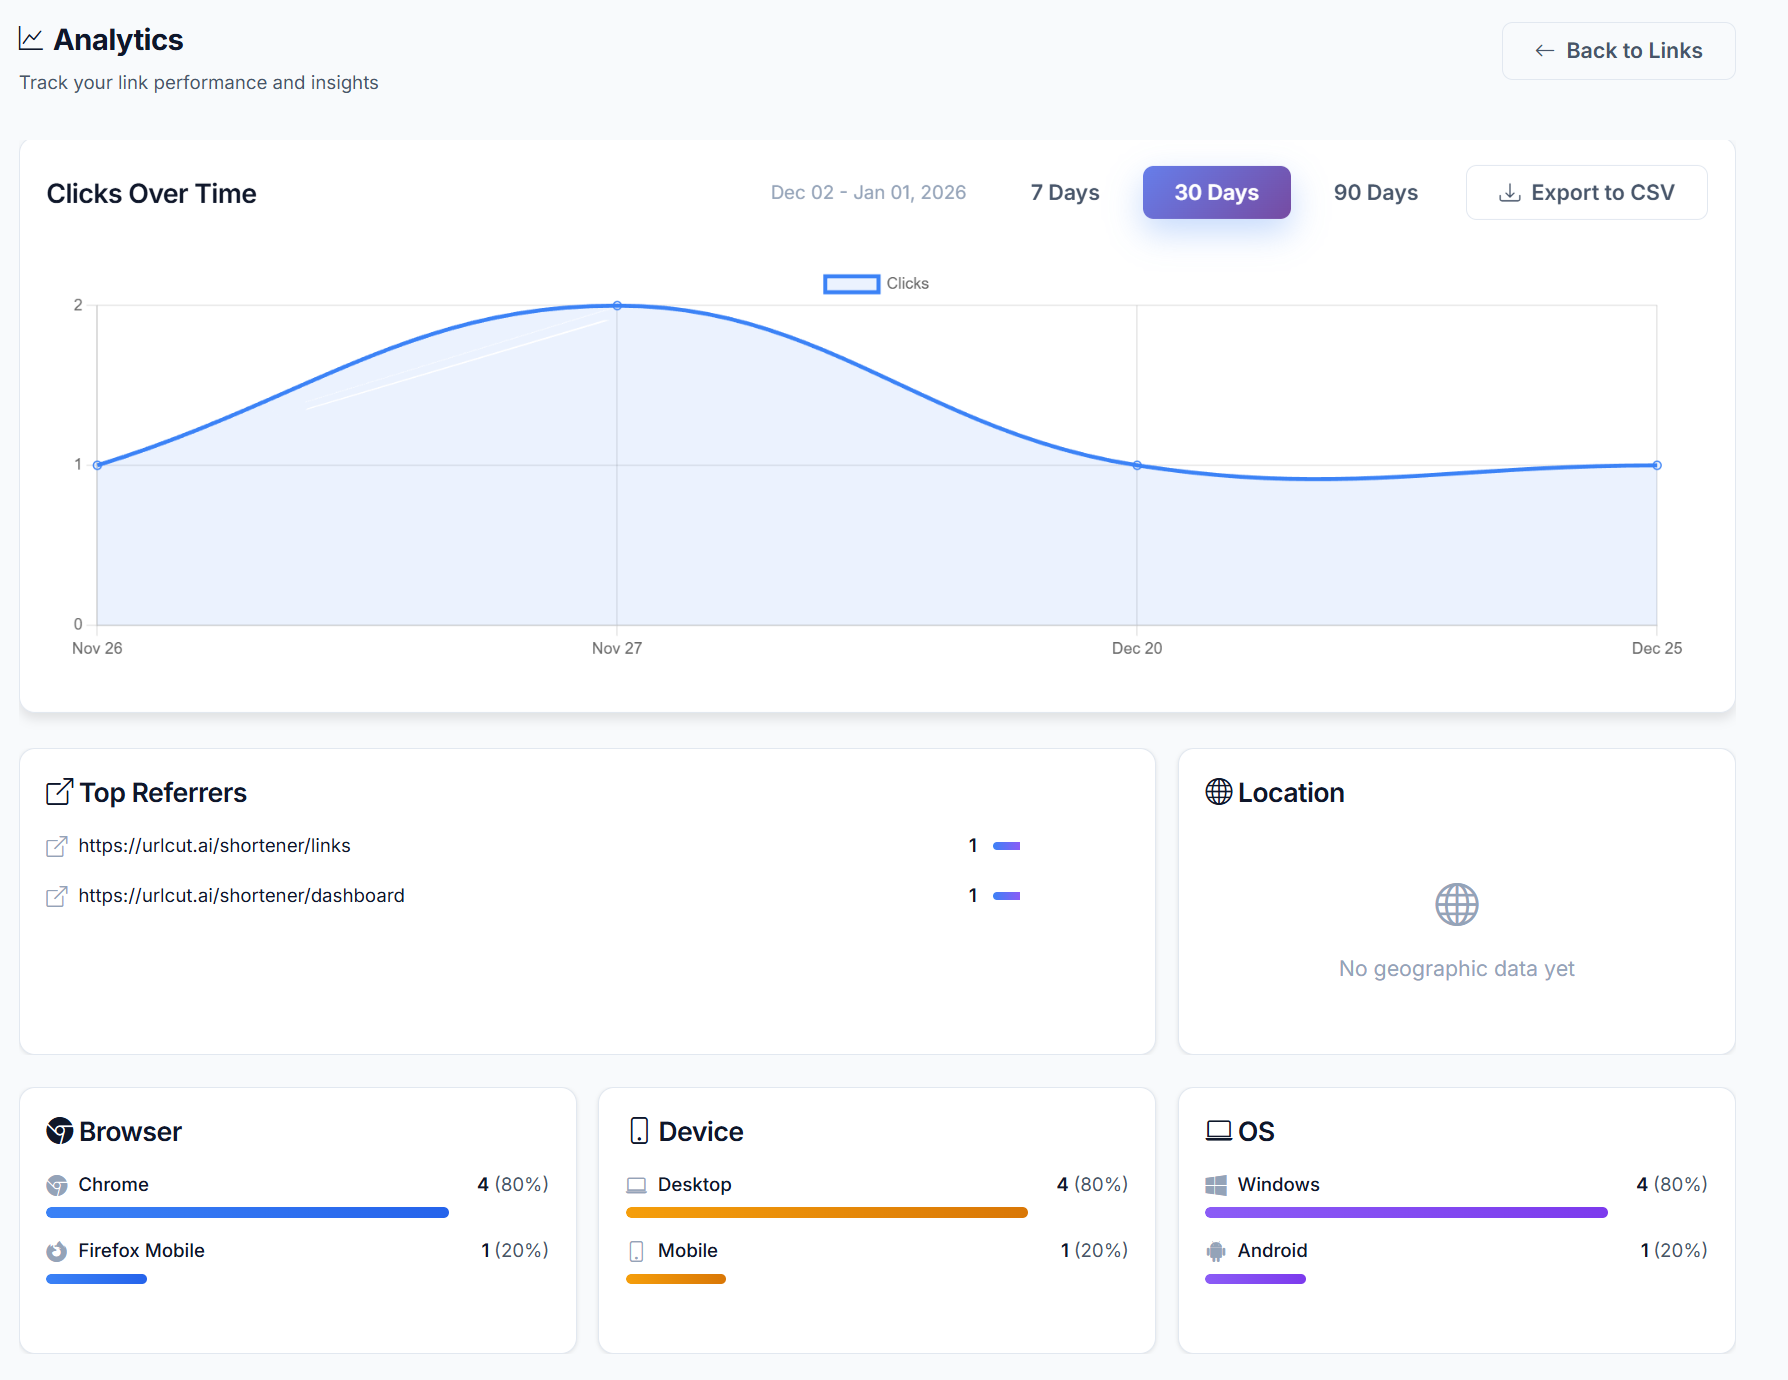Open the urlcut.ai/shortener/links referrer link
1788x1380 pixels.
215,845
